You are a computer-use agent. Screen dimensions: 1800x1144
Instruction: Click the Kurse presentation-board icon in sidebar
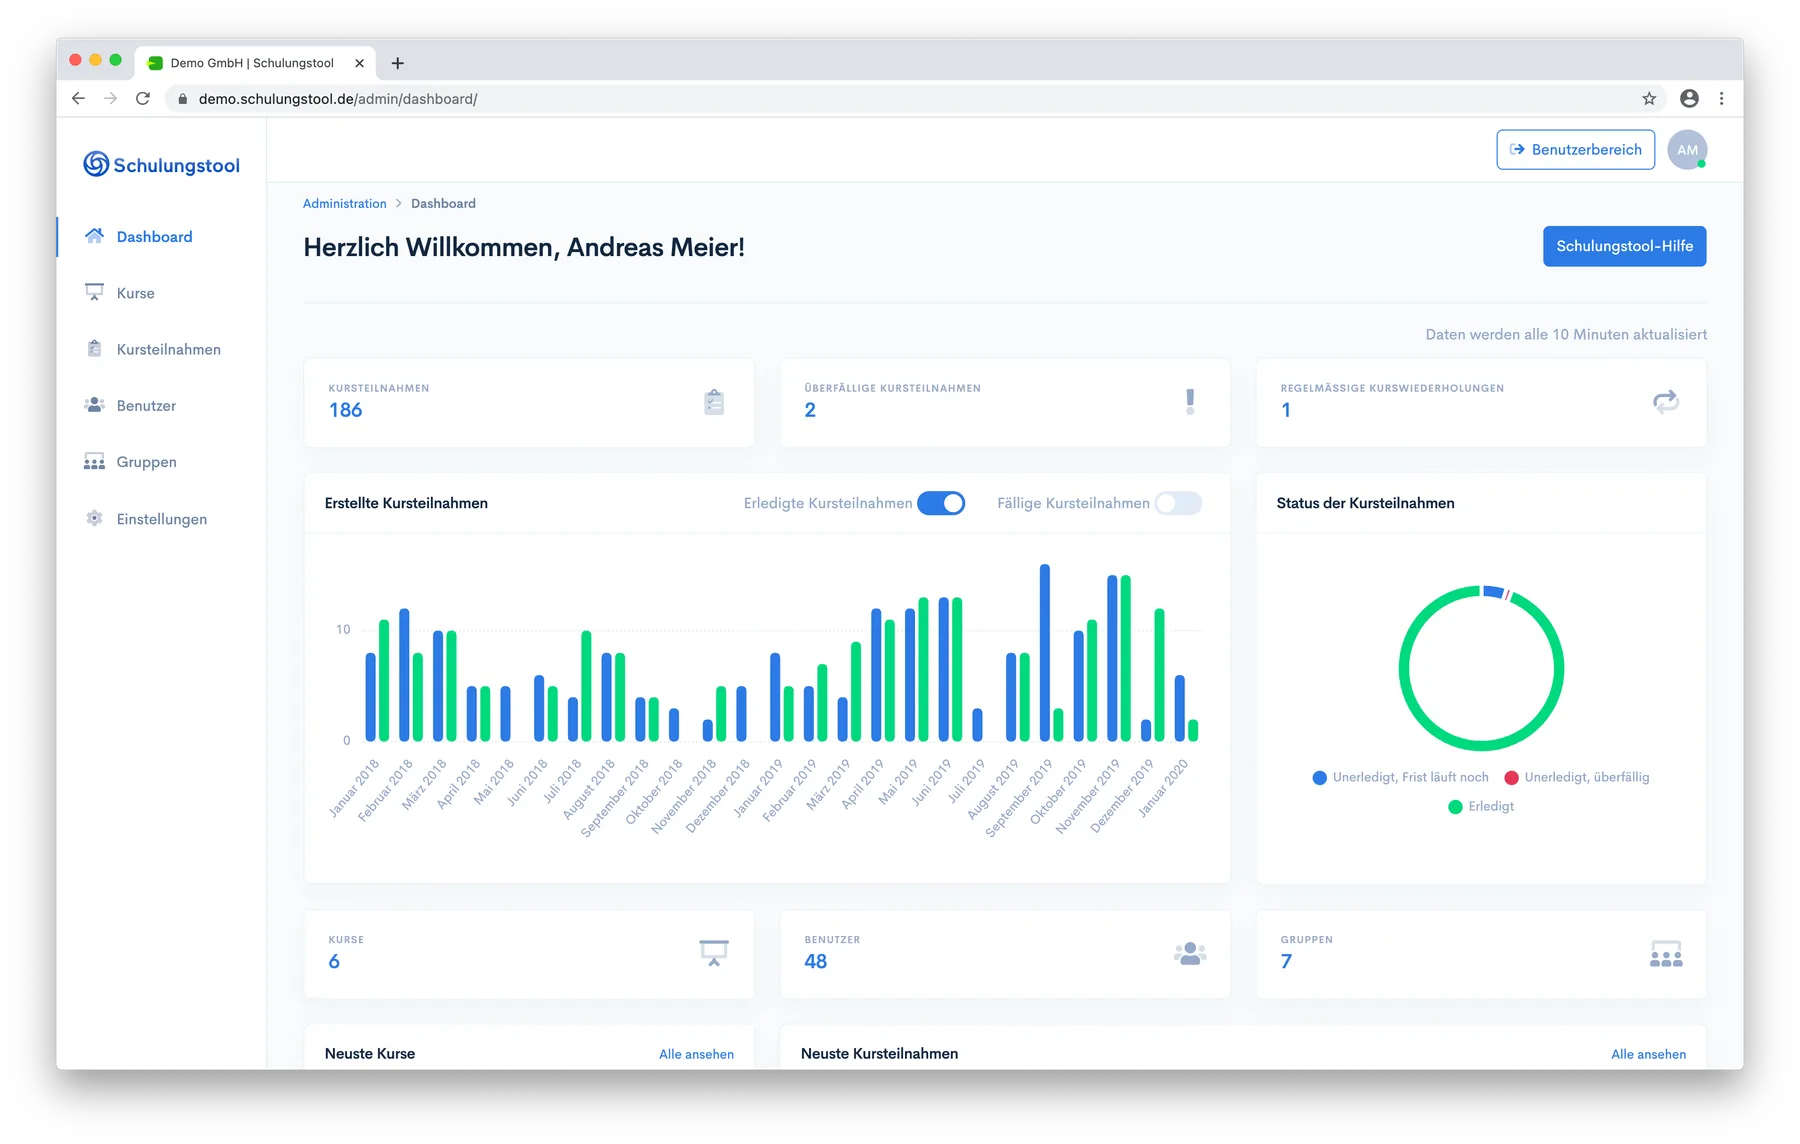pyautogui.click(x=94, y=292)
